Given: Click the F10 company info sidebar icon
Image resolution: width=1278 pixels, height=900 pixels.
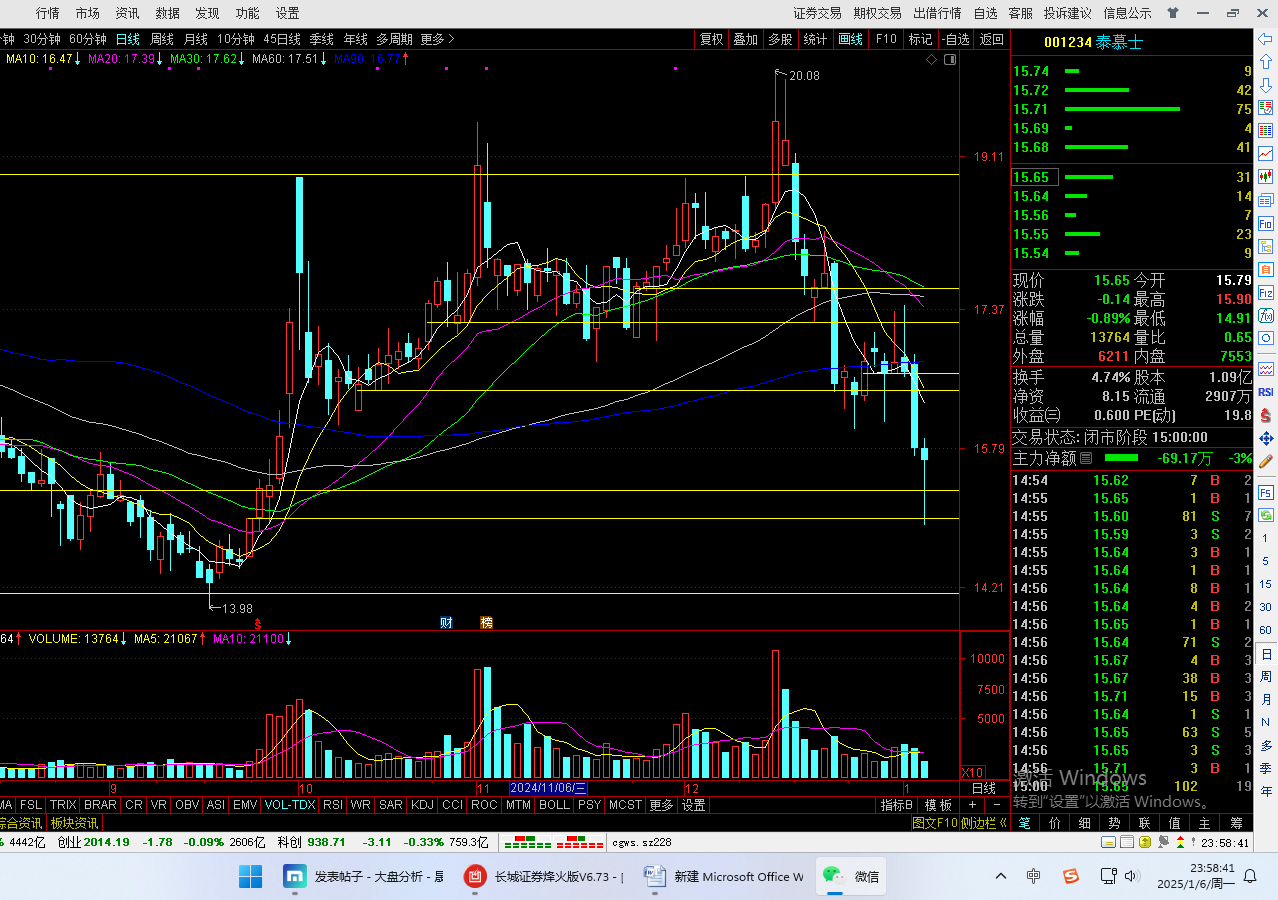Looking at the screenshot, I should [x=1266, y=223].
